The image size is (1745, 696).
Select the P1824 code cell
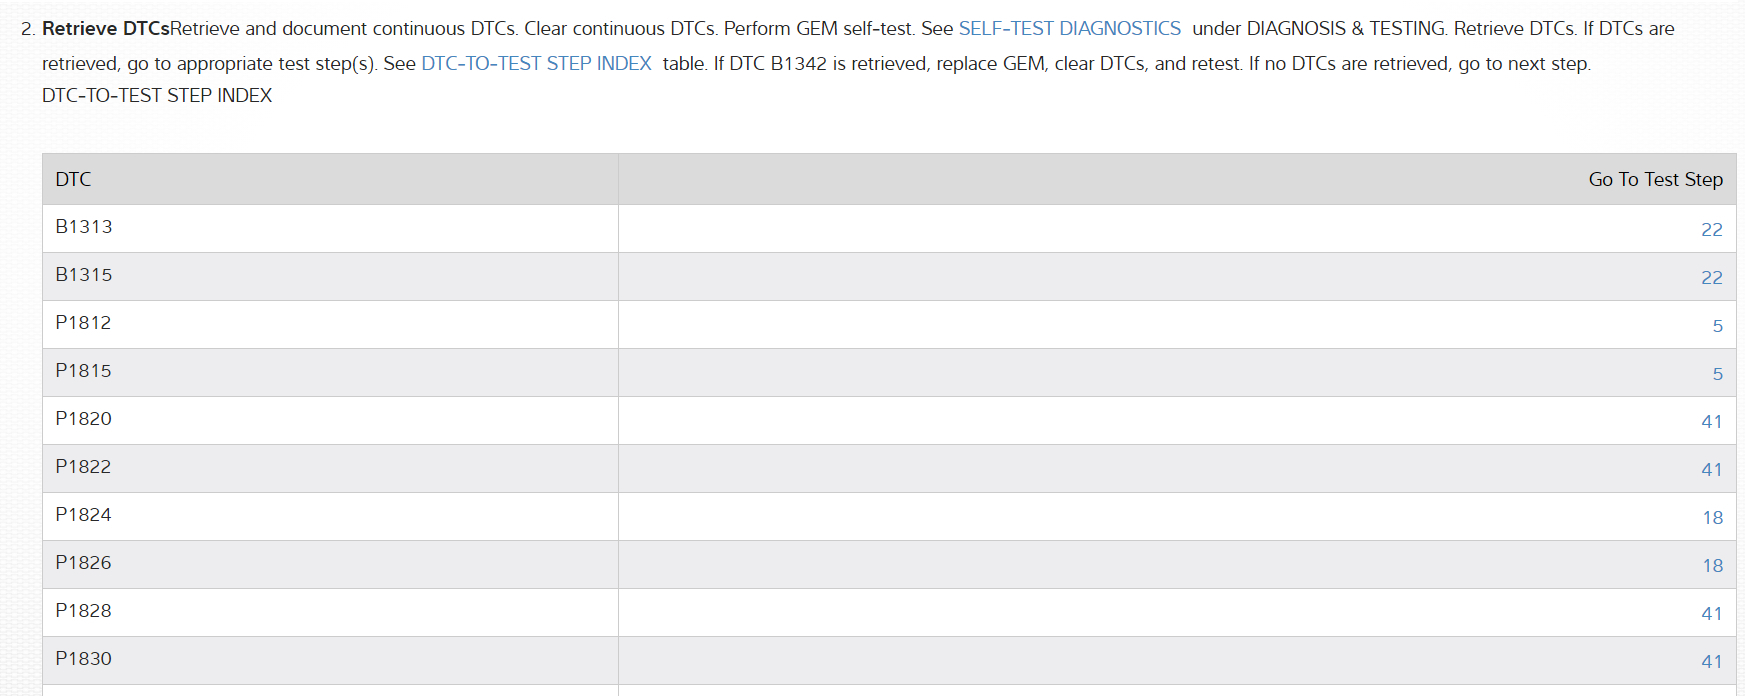(x=83, y=515)
